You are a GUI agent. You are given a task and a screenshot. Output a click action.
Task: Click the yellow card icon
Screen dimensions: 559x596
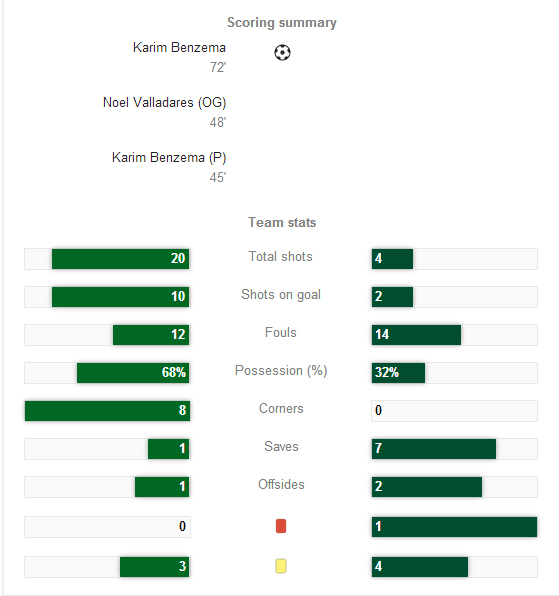click(281, 566)
